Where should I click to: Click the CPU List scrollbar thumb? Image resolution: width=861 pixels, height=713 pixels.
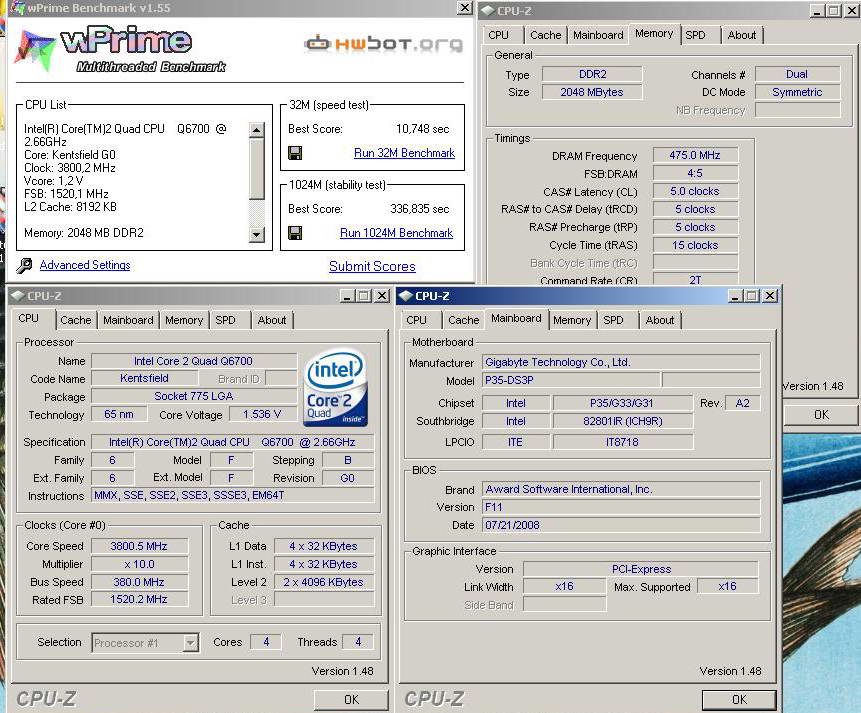pyautogui.click(x=256, y=168)
